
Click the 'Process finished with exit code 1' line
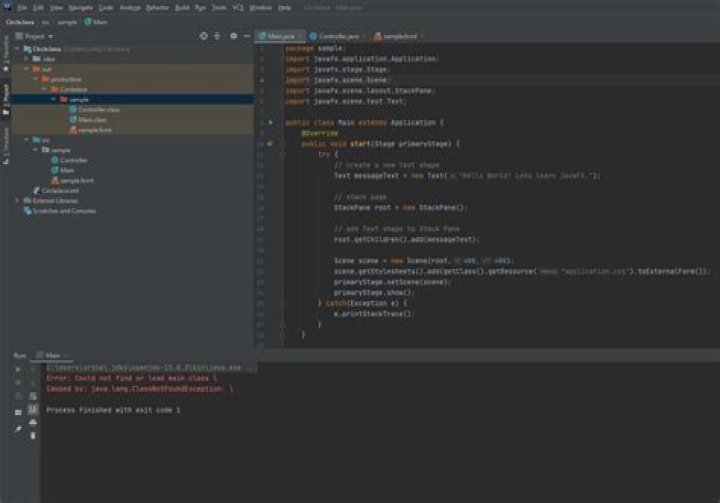[113, 410]
